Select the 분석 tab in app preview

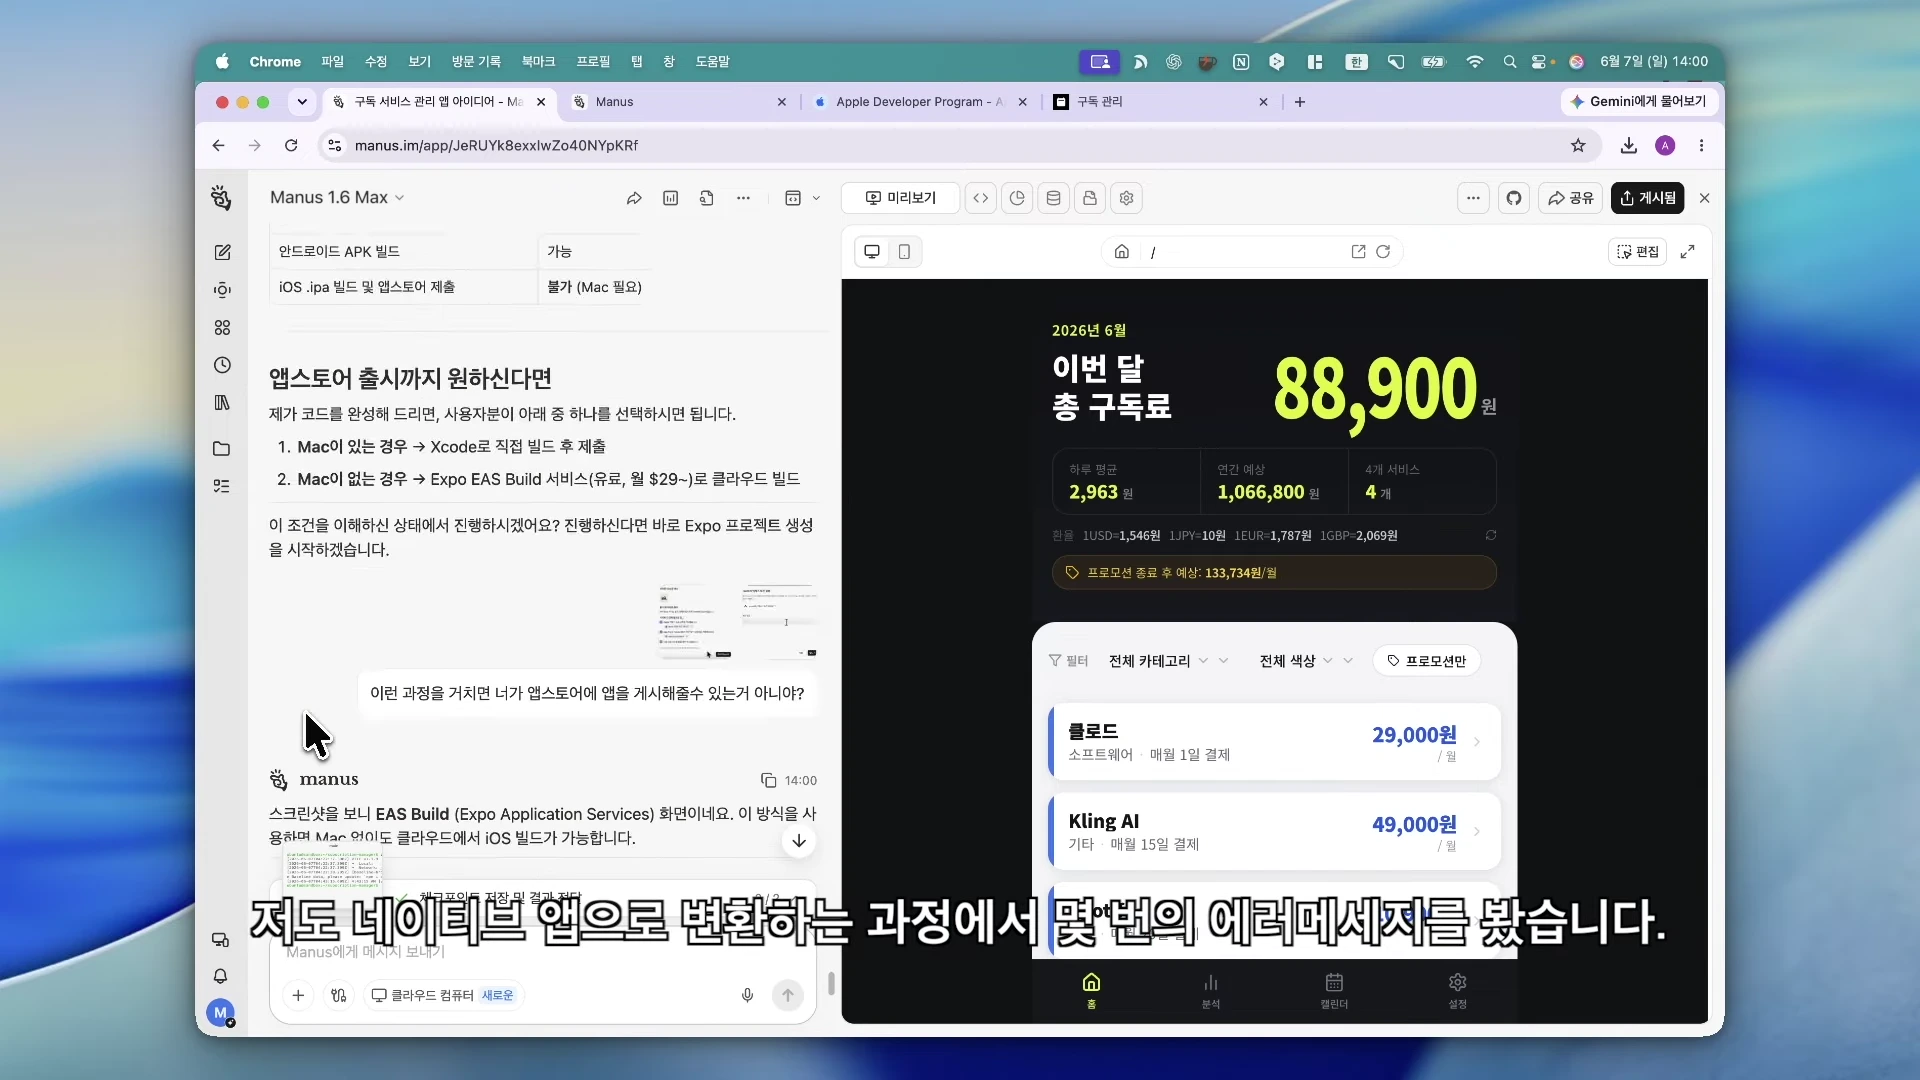(x=1211, y=990)
